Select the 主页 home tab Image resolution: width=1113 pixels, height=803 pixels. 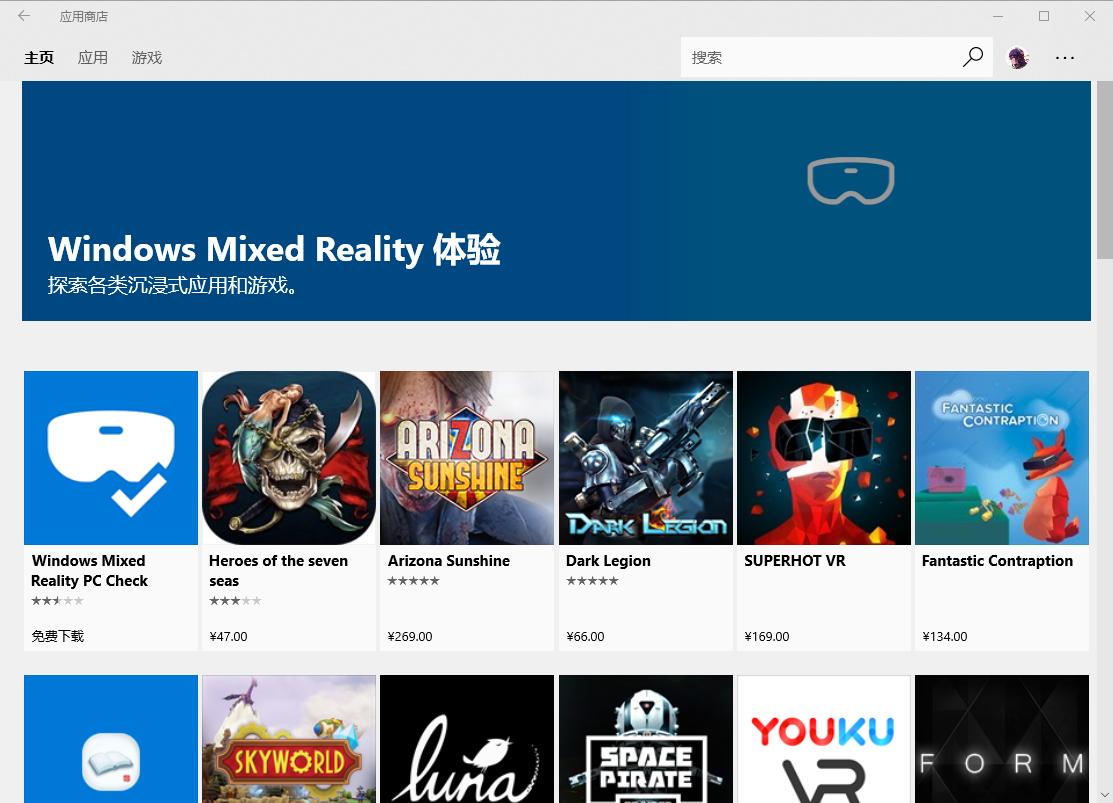(39, 58)
